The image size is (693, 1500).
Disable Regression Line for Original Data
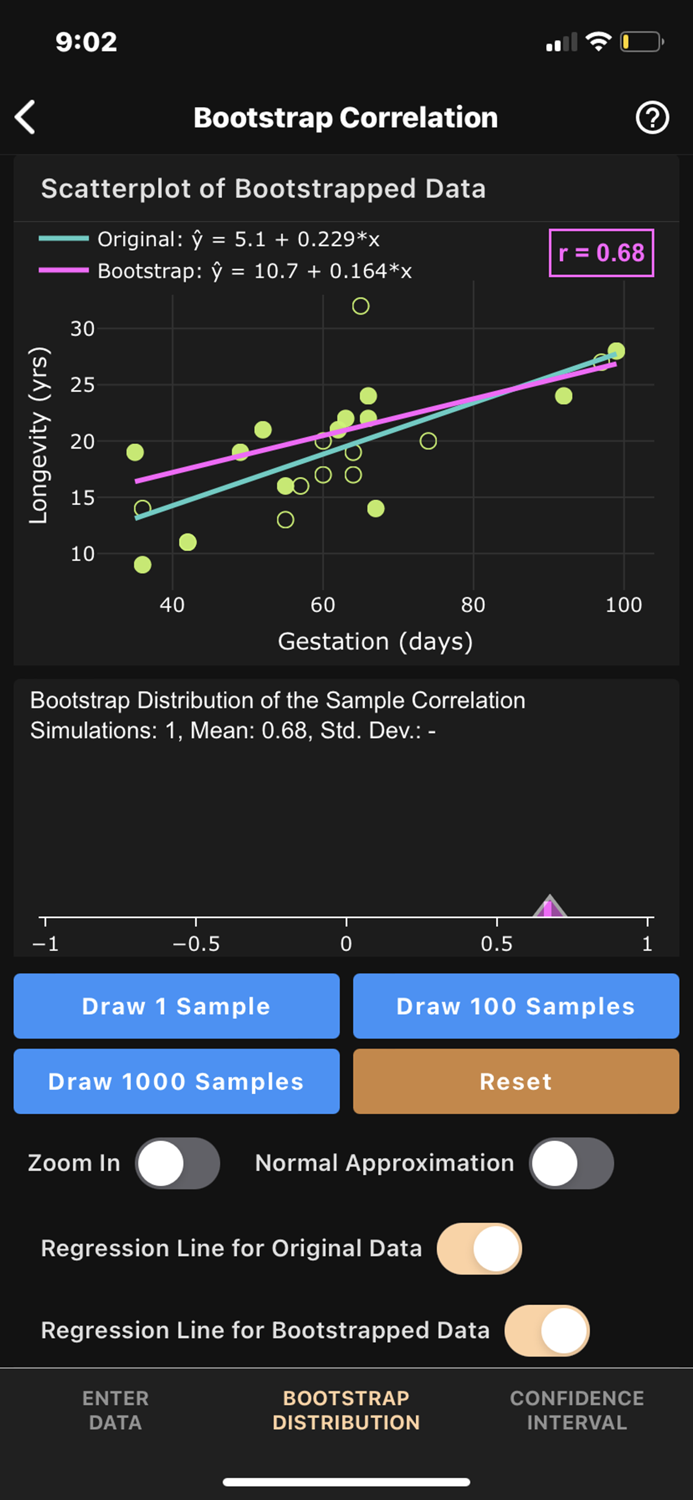pyautogui.click(x=479, y=1248)
